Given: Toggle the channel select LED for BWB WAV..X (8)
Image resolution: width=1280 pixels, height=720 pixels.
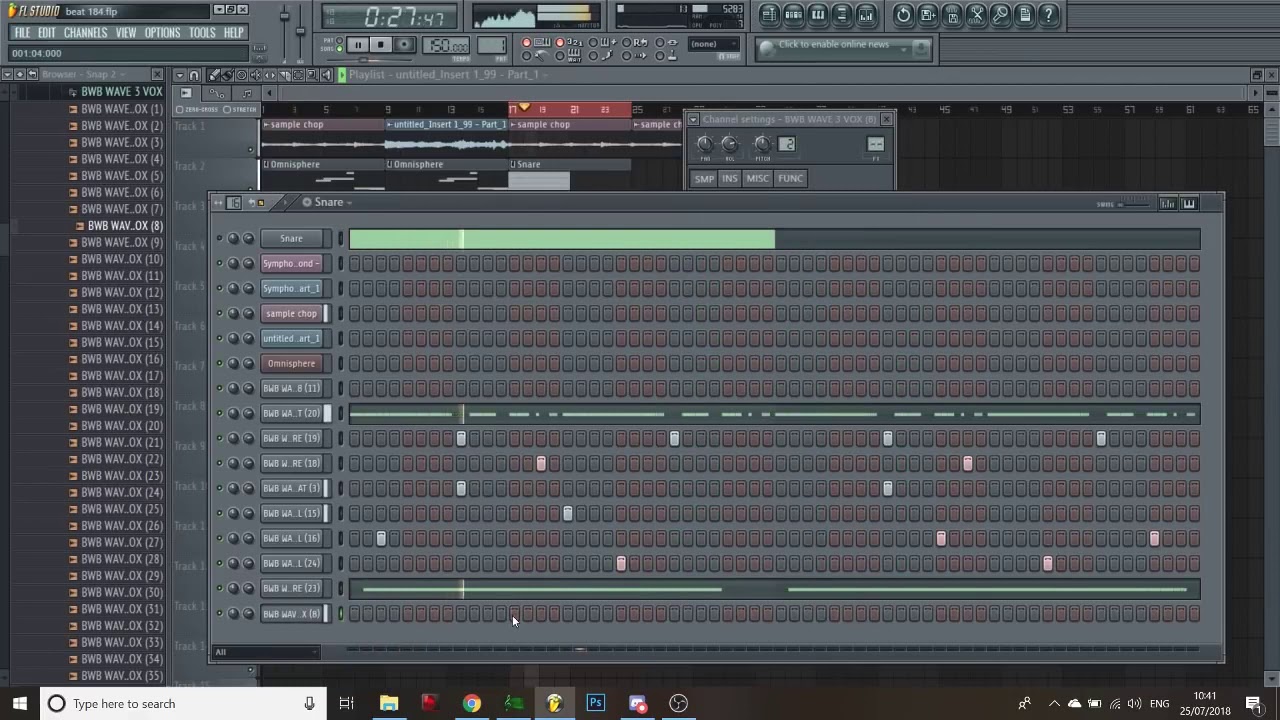Looking at the screenshot, I should (x=341, y=613).
